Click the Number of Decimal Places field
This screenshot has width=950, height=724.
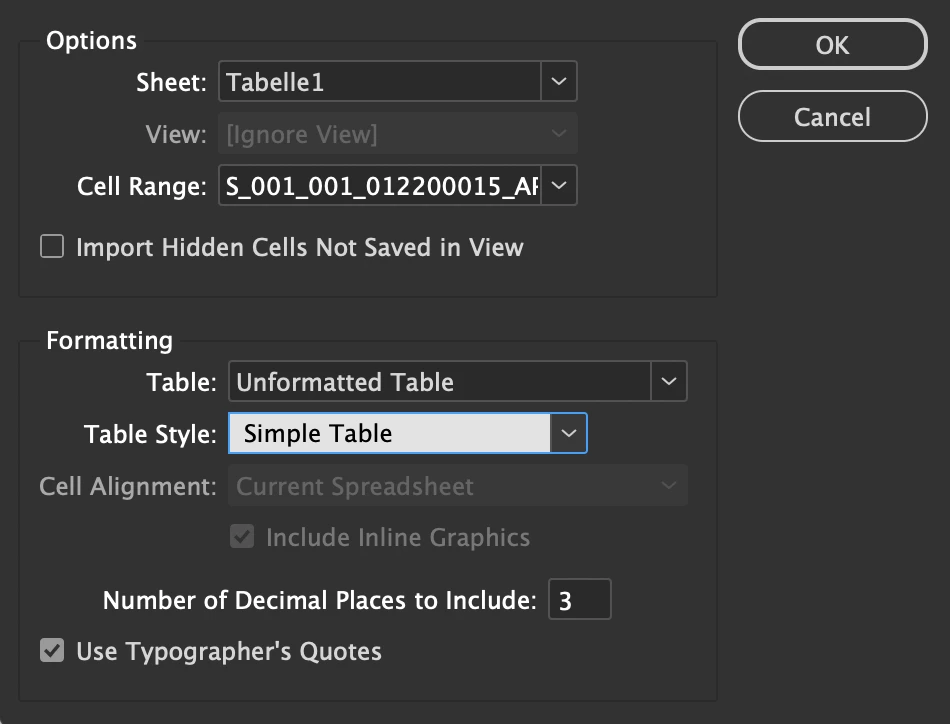pyautogui.click(x=579, y=601)
